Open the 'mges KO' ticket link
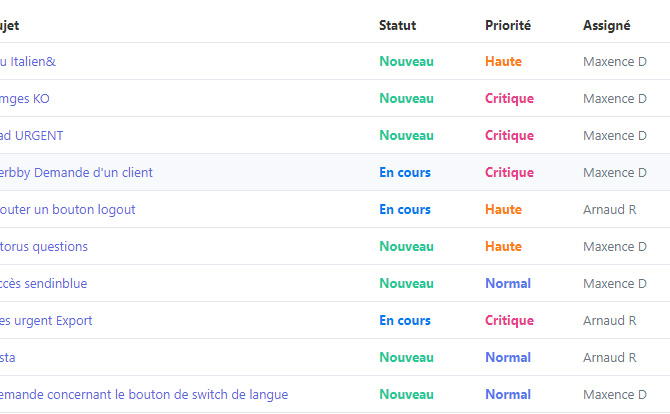670x414 pixels. pyautogui.click(x=25, y=99)
